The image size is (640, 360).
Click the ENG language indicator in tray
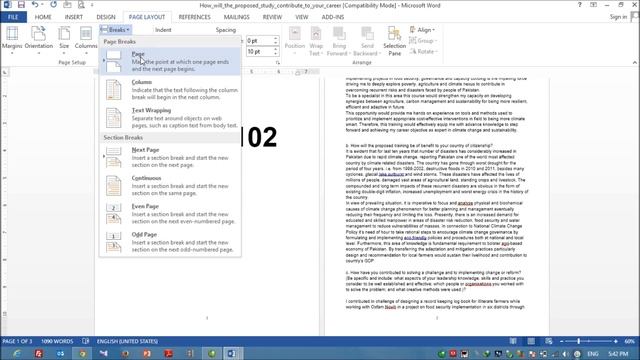coord(593,353)
